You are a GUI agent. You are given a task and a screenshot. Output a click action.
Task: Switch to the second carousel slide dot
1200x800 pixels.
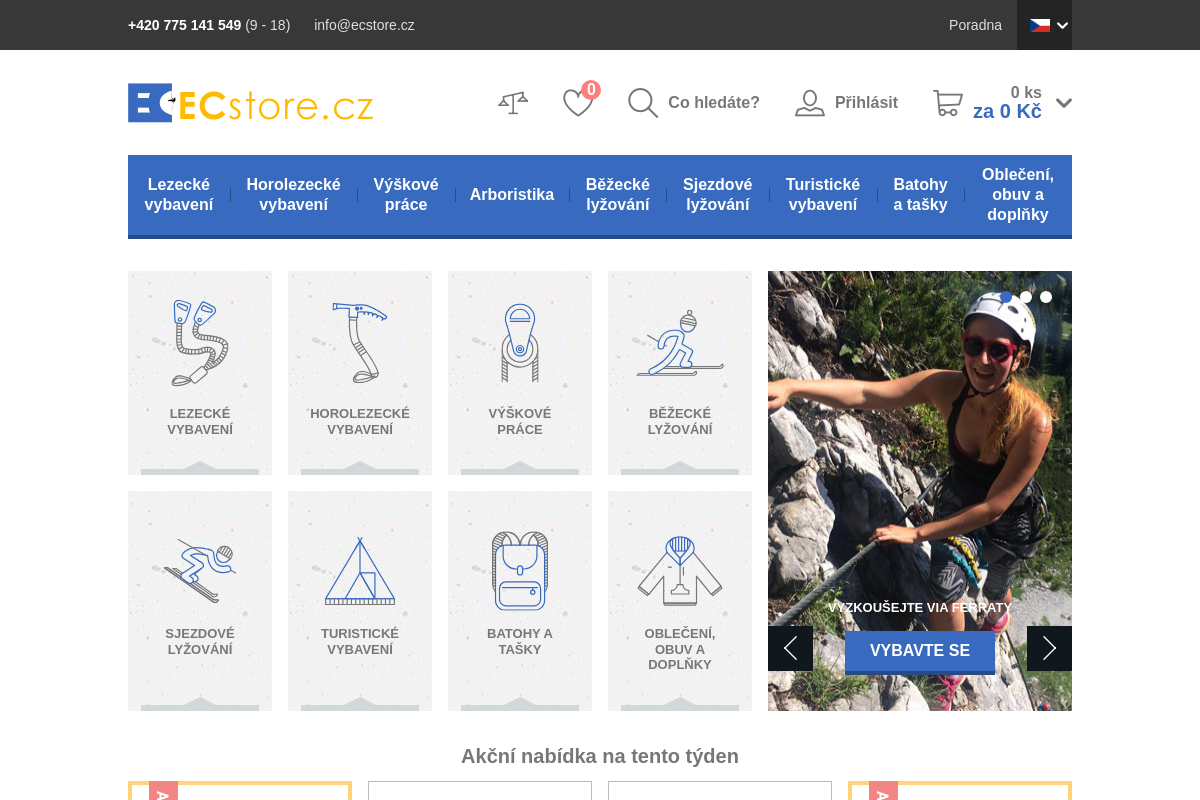(1026, 297)
